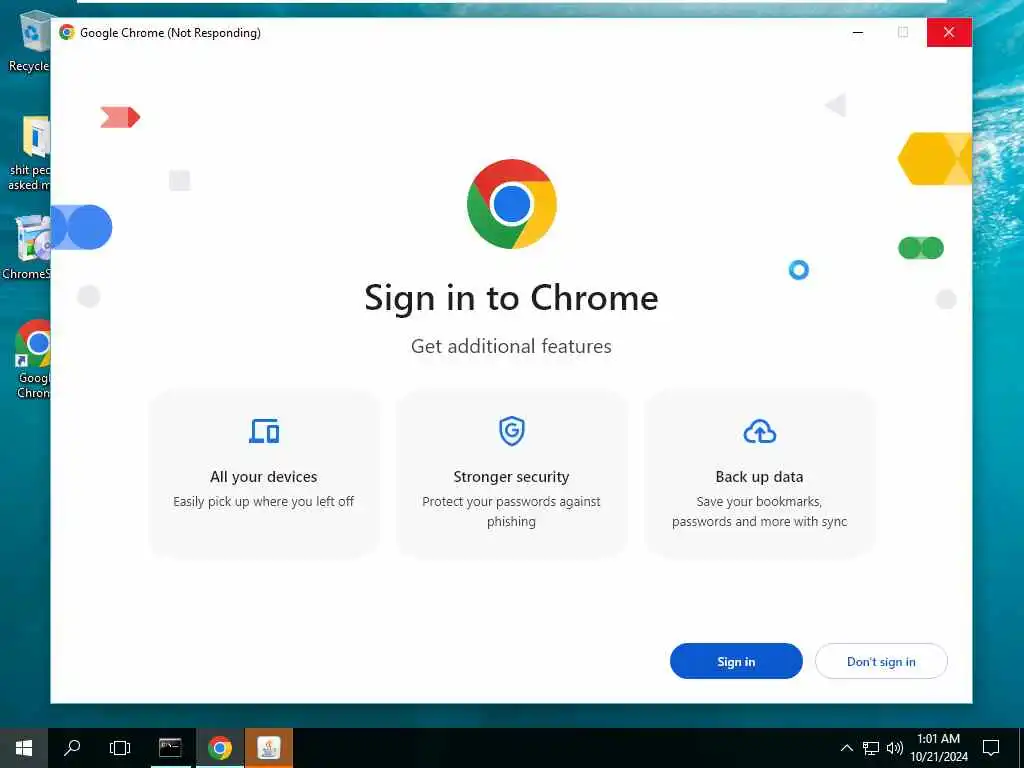The height and width of the screenshot is (768, 1024).
Task: Minimize the Google Chrome window
Action: pyautogui.click(x=858, y=32)
